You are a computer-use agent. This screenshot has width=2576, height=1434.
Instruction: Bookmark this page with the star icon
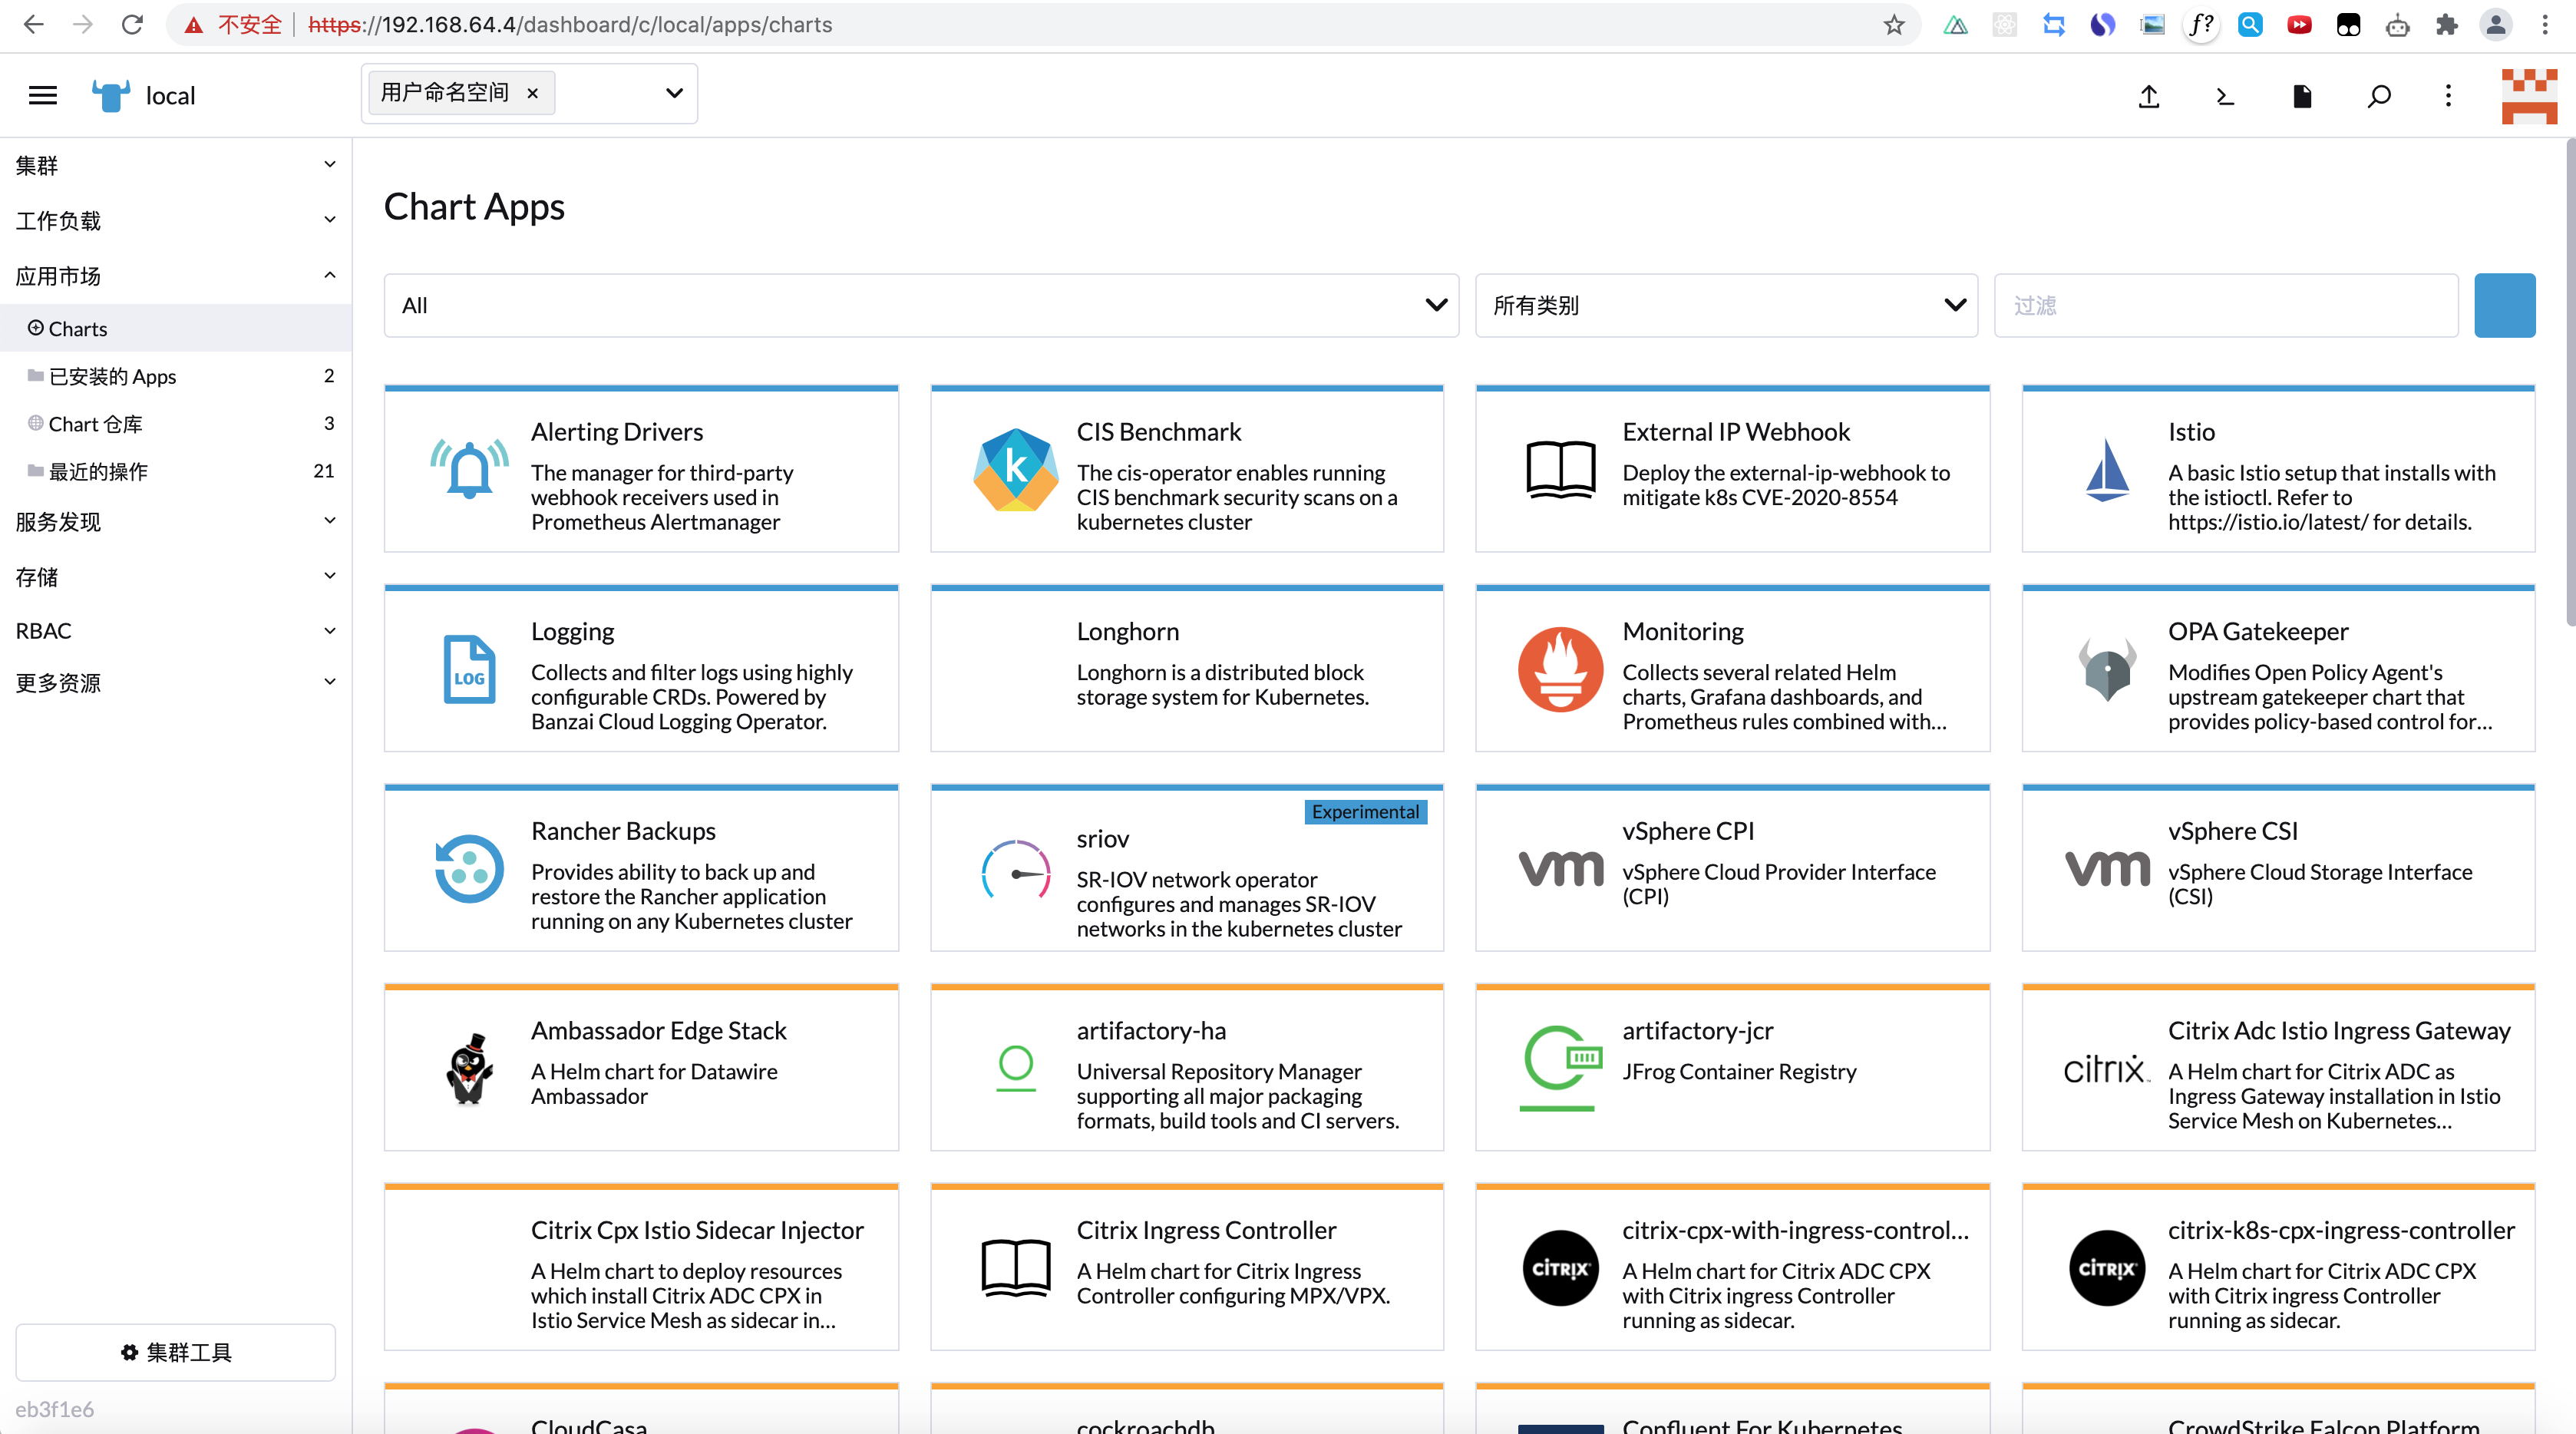point(1893,24)
